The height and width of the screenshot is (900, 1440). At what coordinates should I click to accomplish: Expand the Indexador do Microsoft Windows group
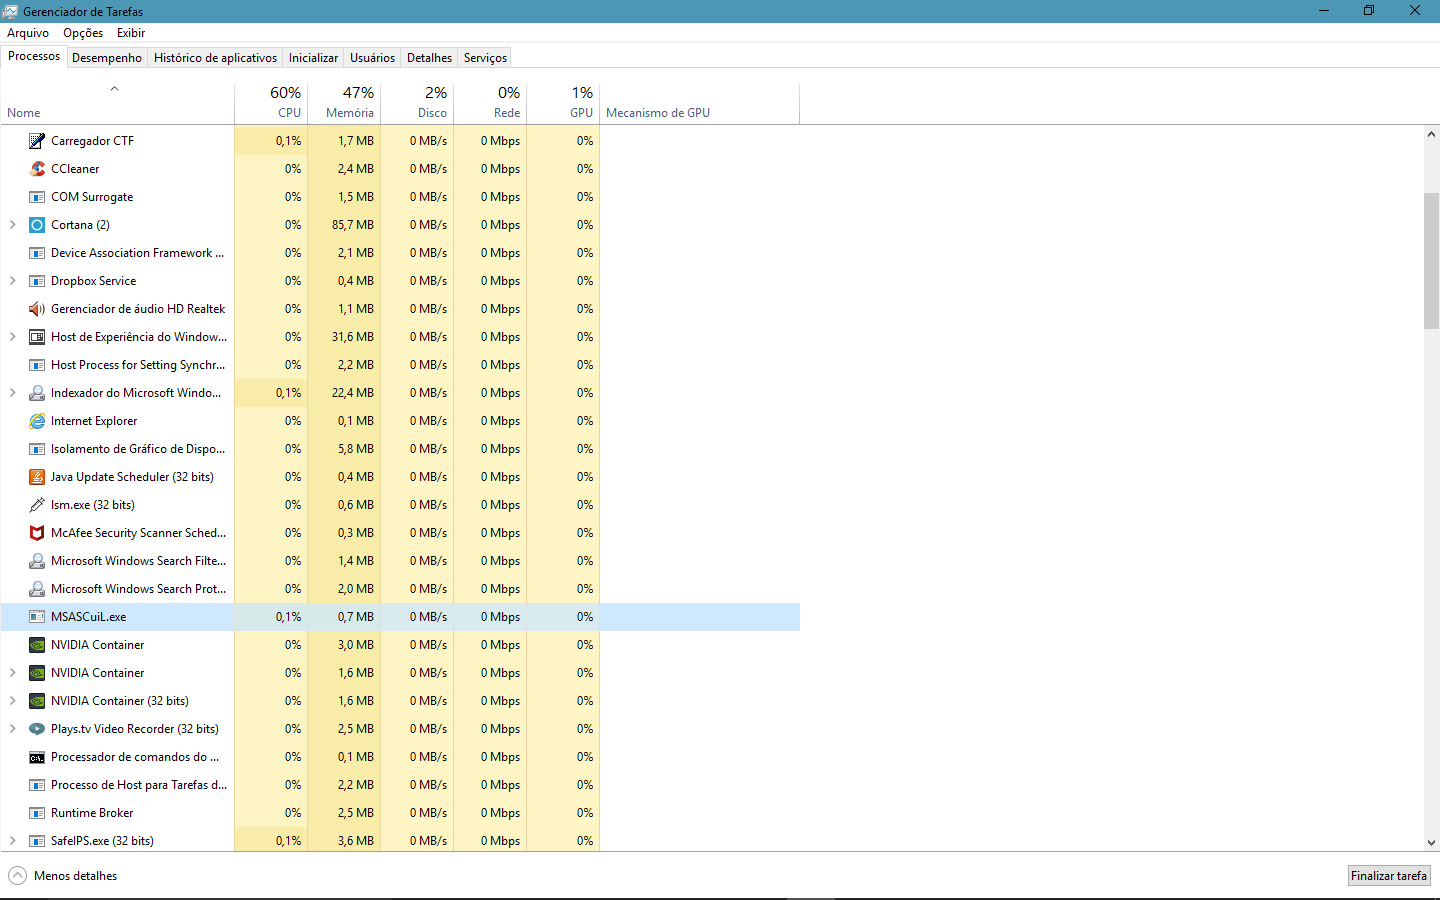click(x=12, y=393)
